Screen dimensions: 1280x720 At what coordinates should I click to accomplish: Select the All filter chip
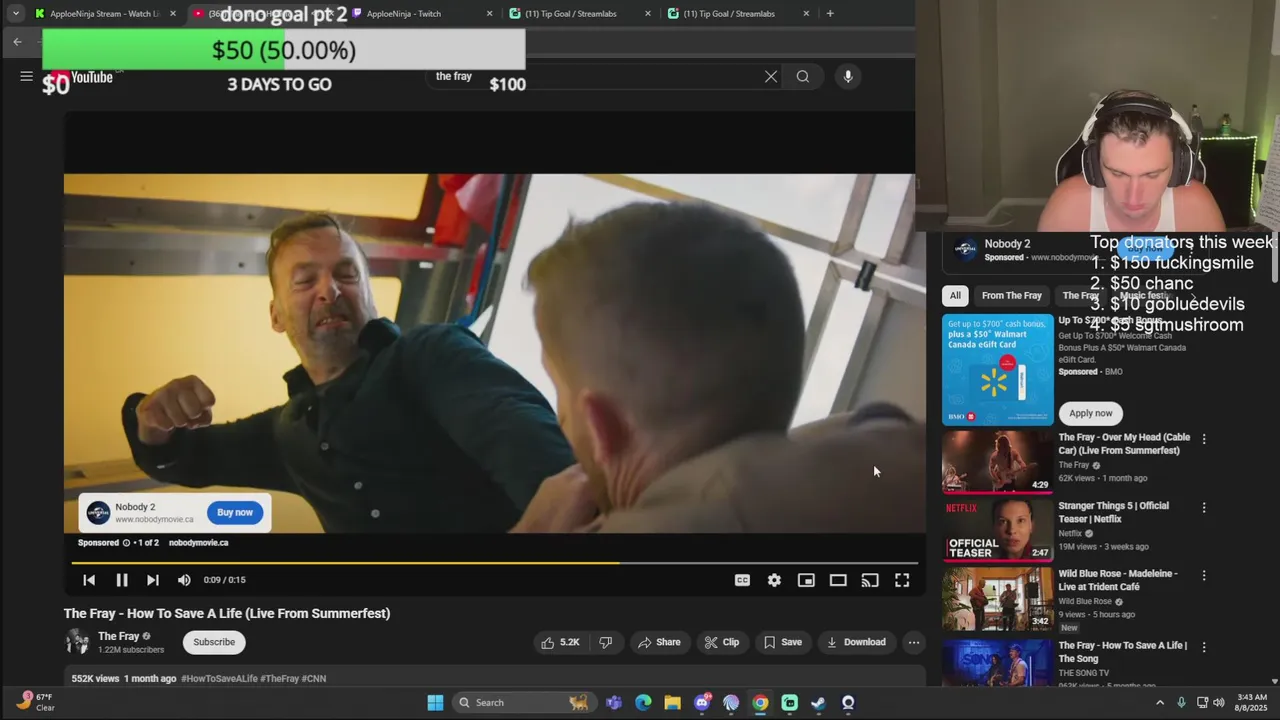coord(955,295)
